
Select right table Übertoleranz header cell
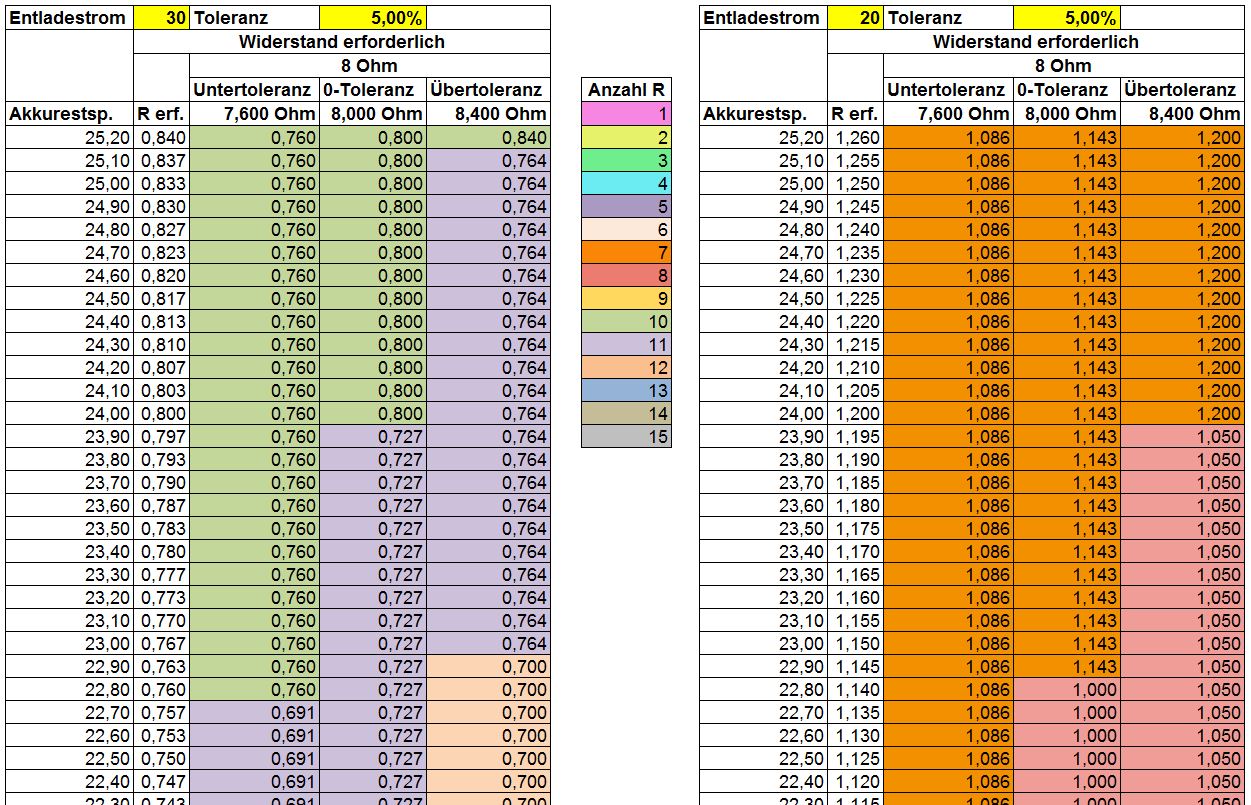click(1184, 90)
